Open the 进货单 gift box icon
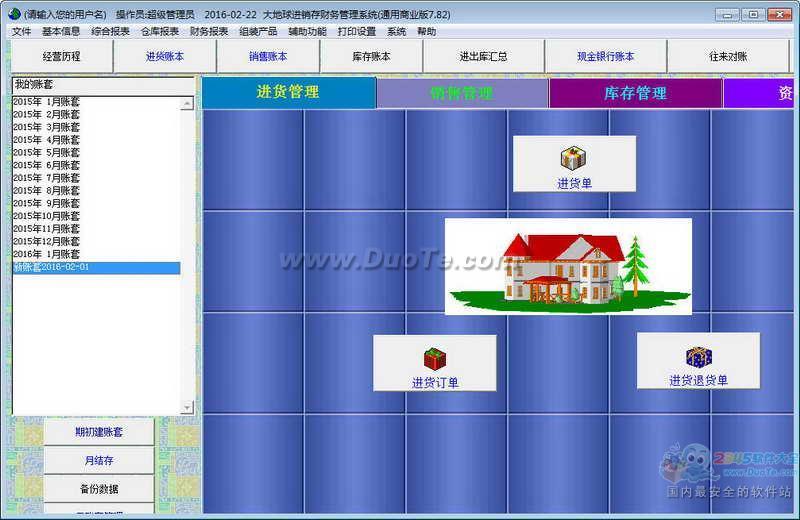Image resolution: width=800 pixels, height=520 pixels. click(x=574, y=158)
